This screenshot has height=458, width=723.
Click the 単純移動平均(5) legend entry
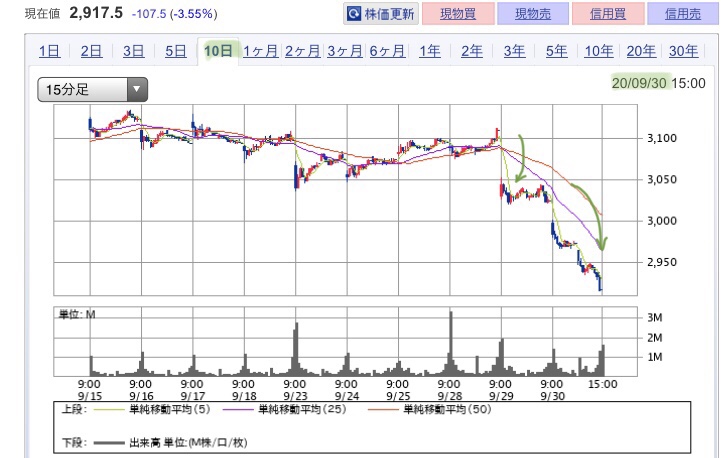pyautogui.click(x=151, y=409)
